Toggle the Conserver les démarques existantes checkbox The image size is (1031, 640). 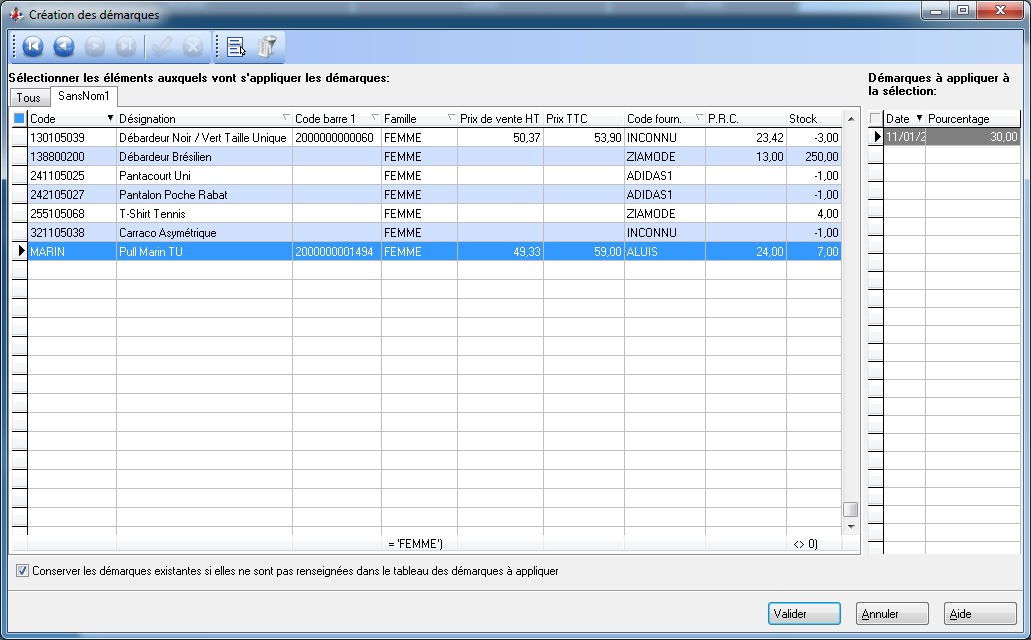tap(23, 571)
